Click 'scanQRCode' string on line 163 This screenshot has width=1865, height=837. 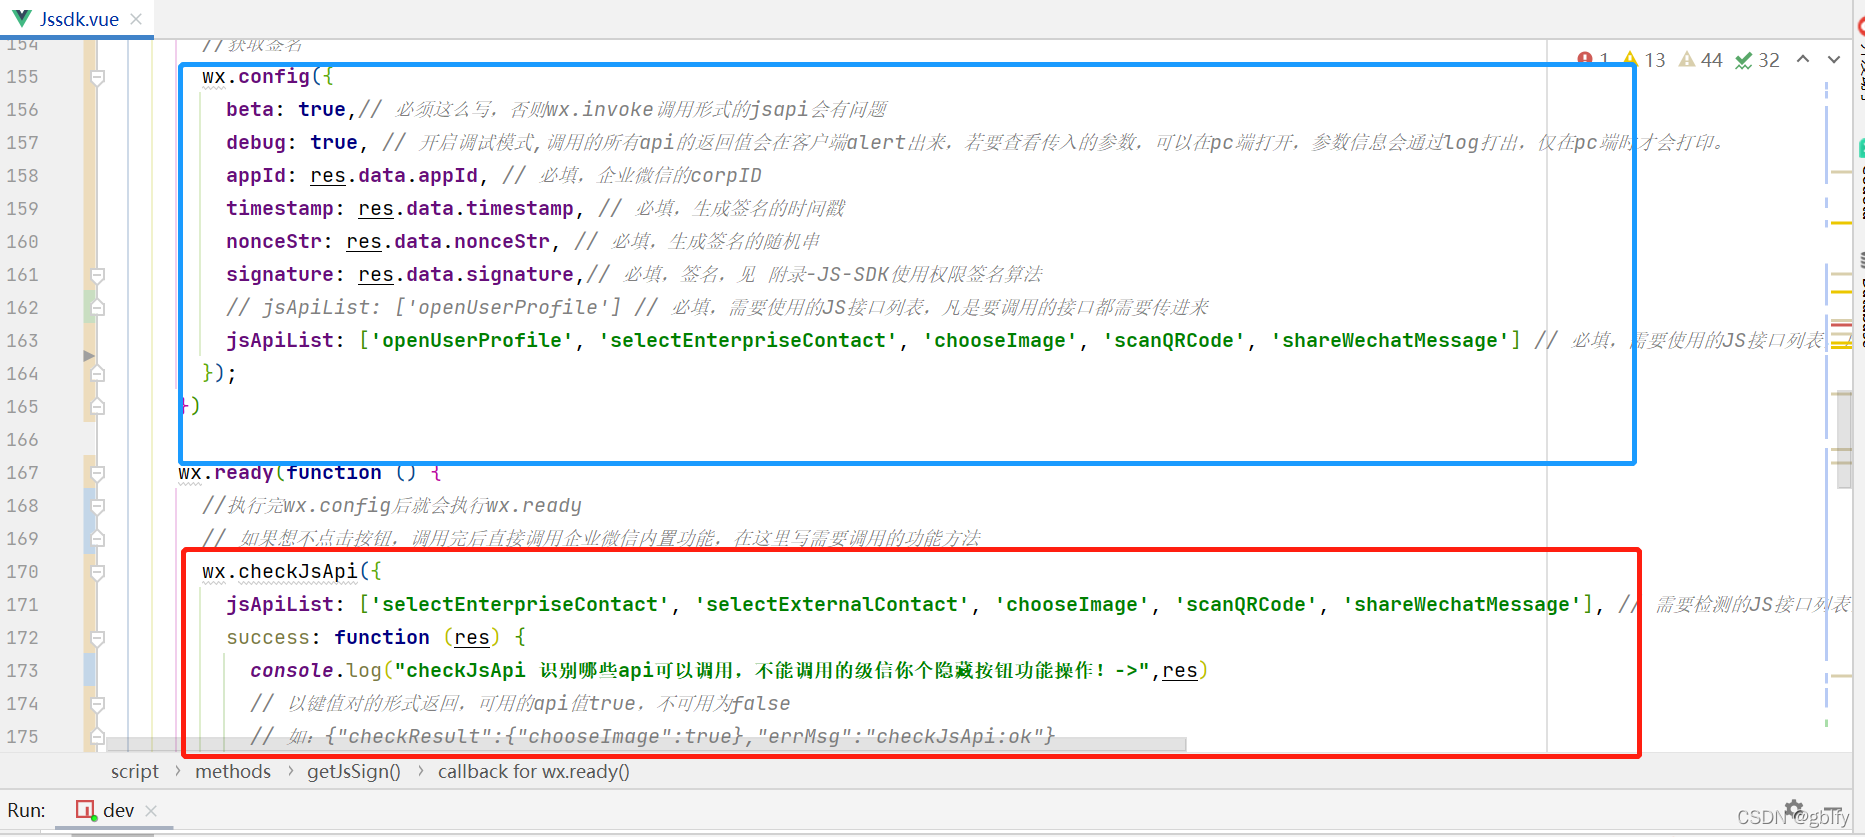tap(1174, 341)
